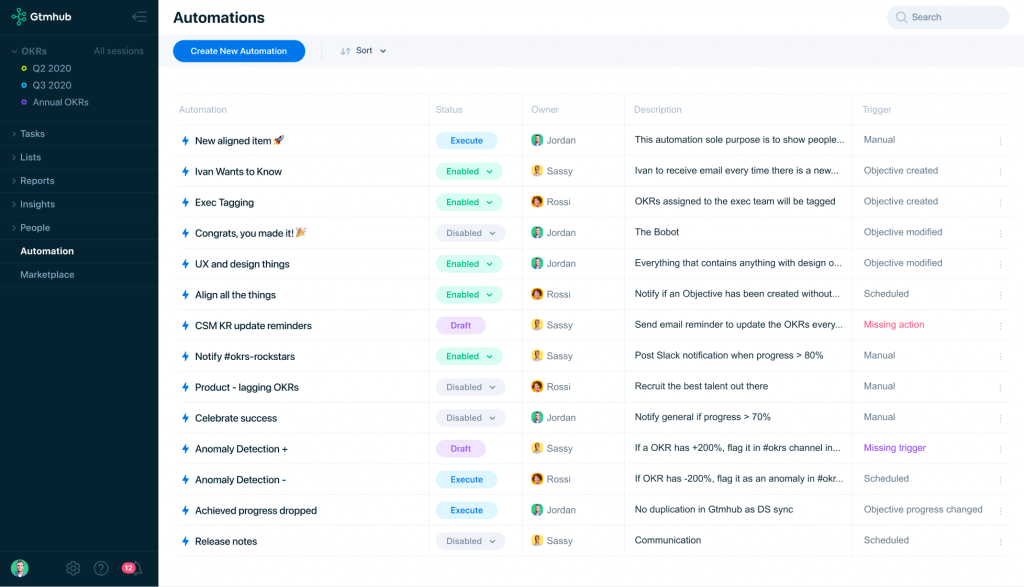The width and height of the screenshot is (1024, 587).
Task: Open the help question mark icon
Action: 101,568
